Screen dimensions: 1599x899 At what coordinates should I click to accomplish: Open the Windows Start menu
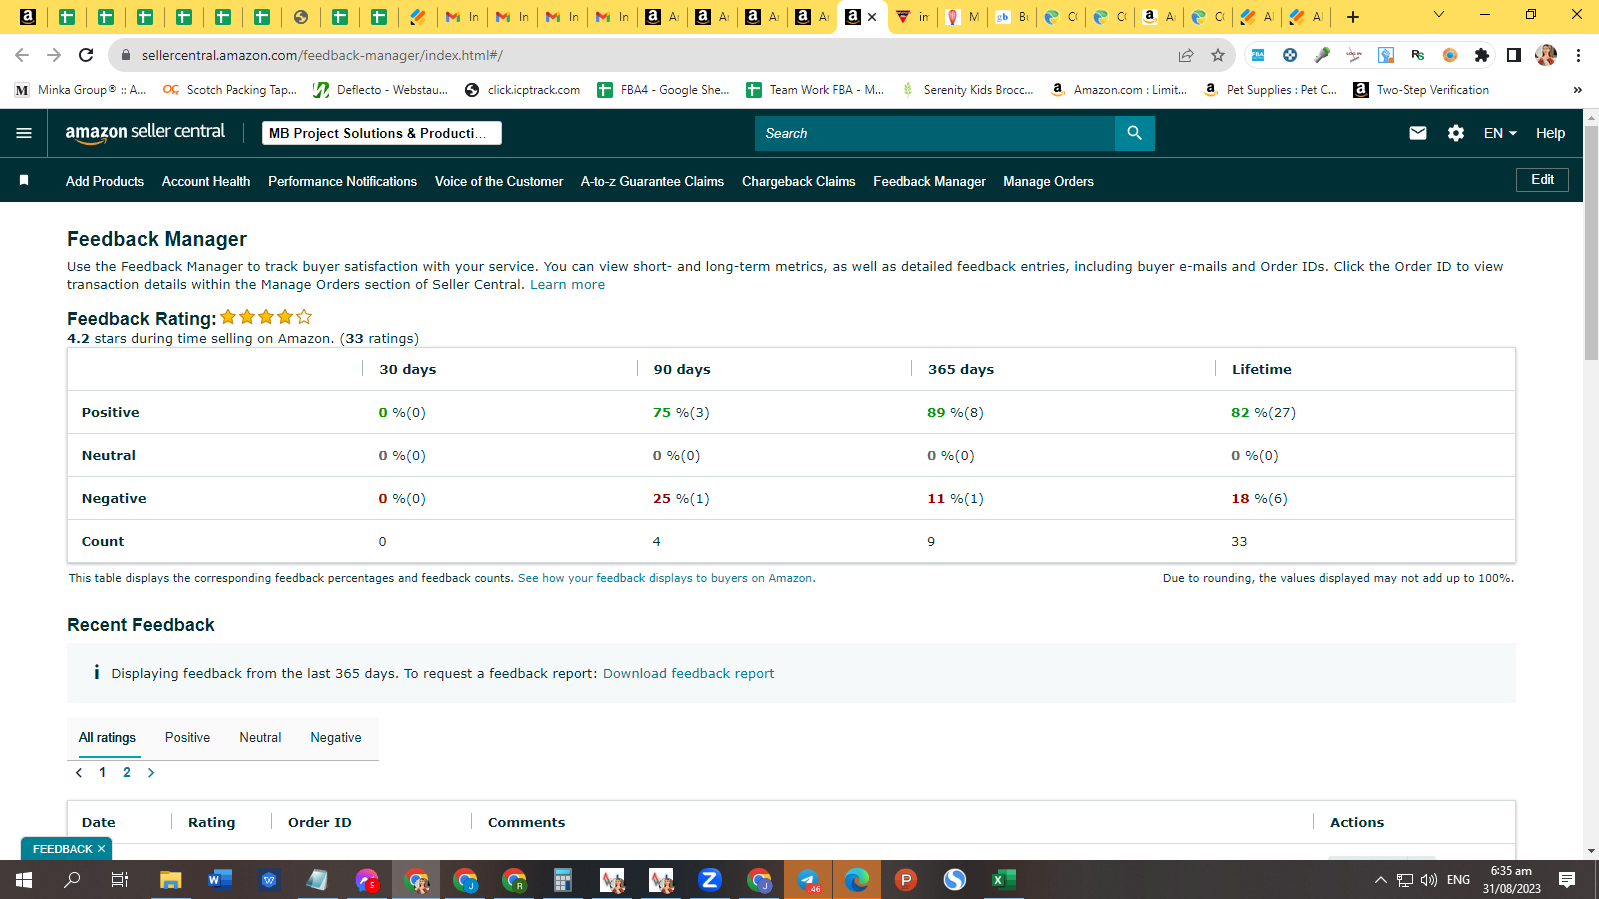24,880
